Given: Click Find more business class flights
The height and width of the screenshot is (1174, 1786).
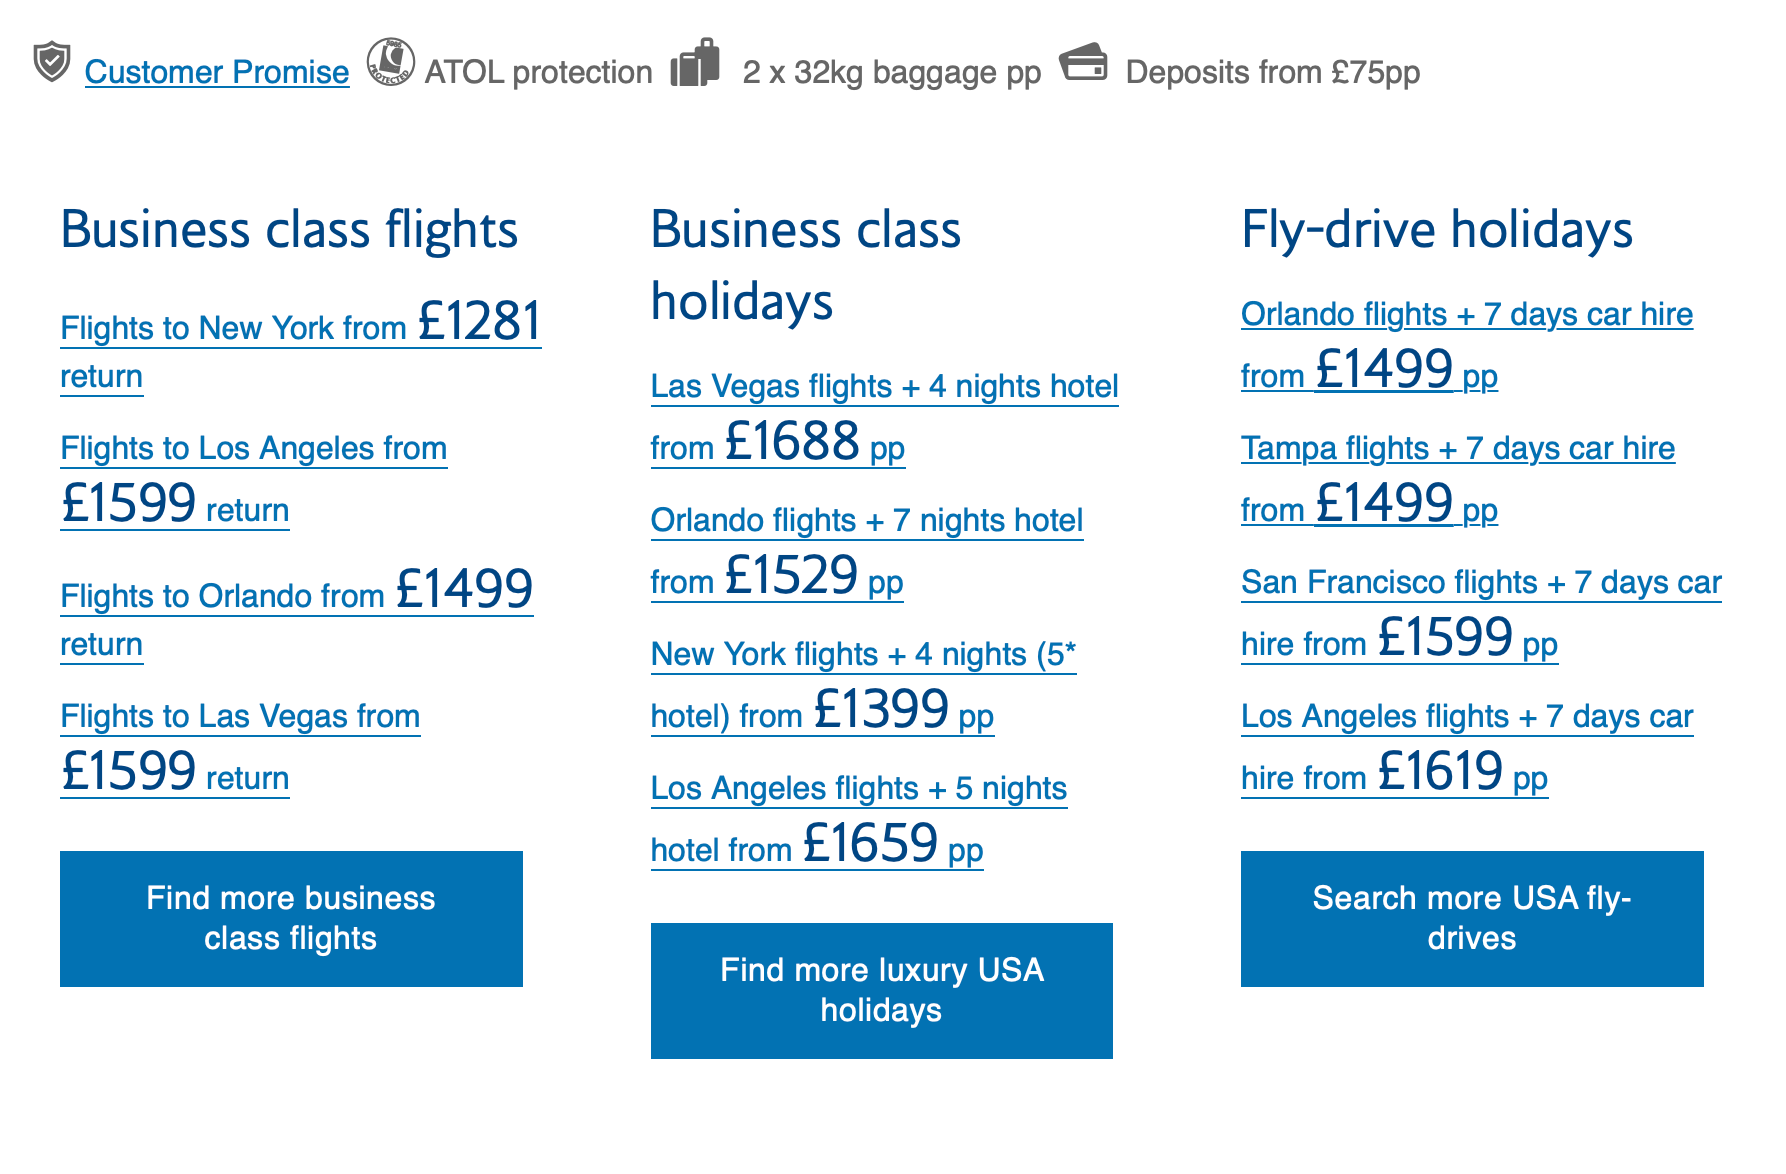Looking at the screenshot, I should tap(291, 918).
